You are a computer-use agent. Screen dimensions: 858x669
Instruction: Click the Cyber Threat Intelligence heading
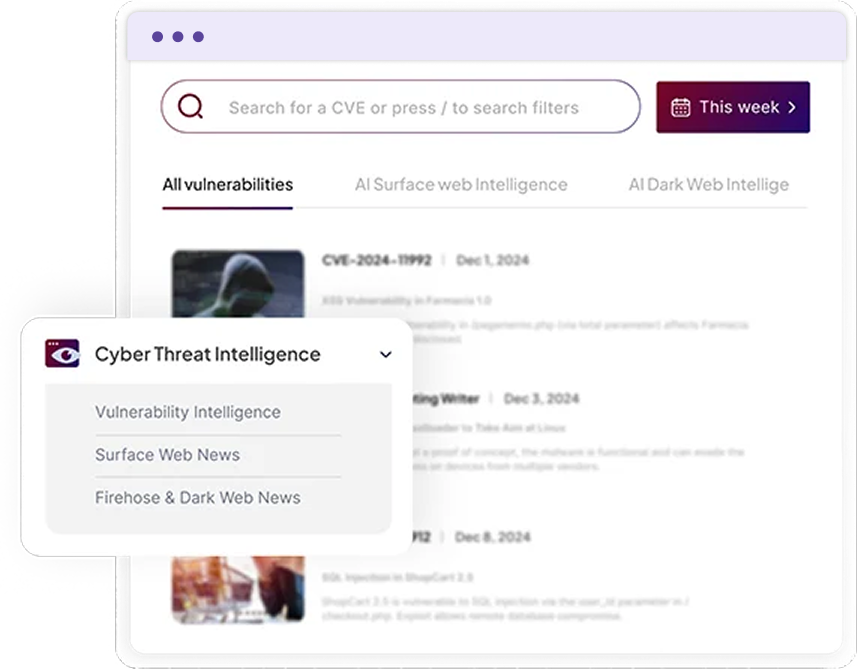pos(208,355)
